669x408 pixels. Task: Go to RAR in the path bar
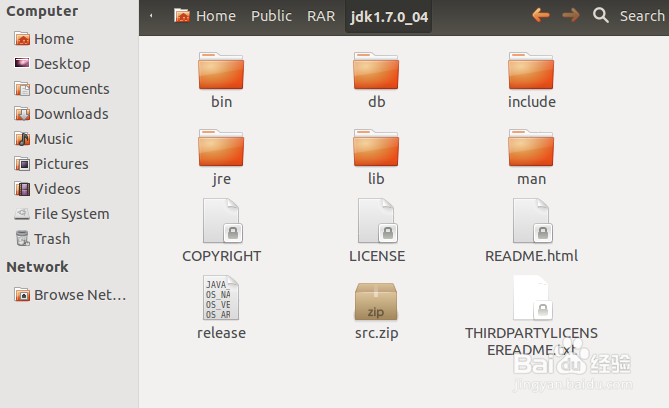pyautogui.click(x=321, y=16)
